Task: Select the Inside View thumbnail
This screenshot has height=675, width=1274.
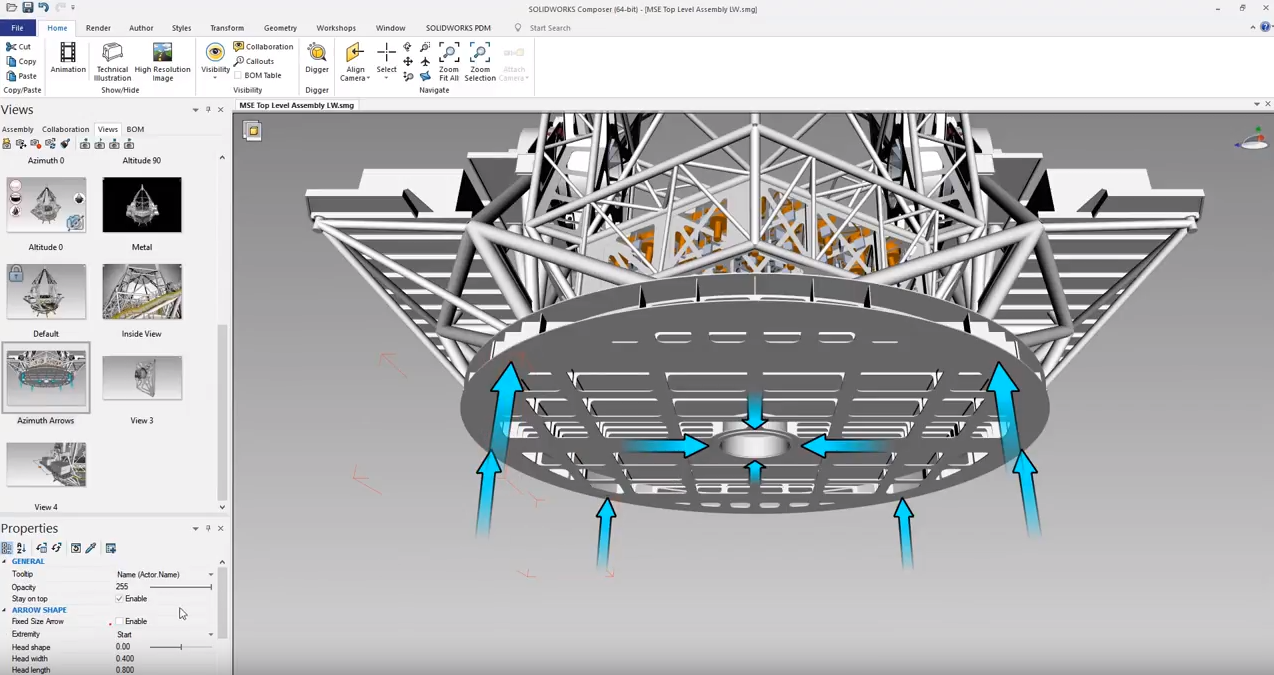Action: click(x=142, y=292)
